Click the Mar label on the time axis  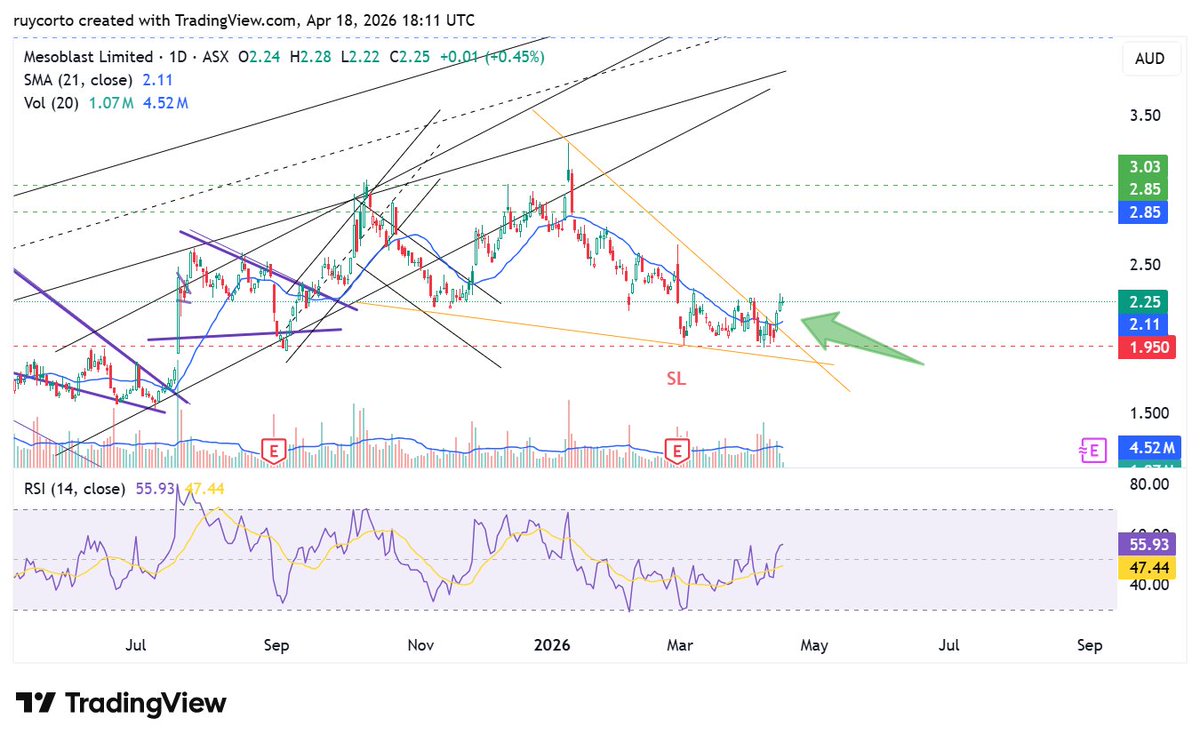(678, 645)
